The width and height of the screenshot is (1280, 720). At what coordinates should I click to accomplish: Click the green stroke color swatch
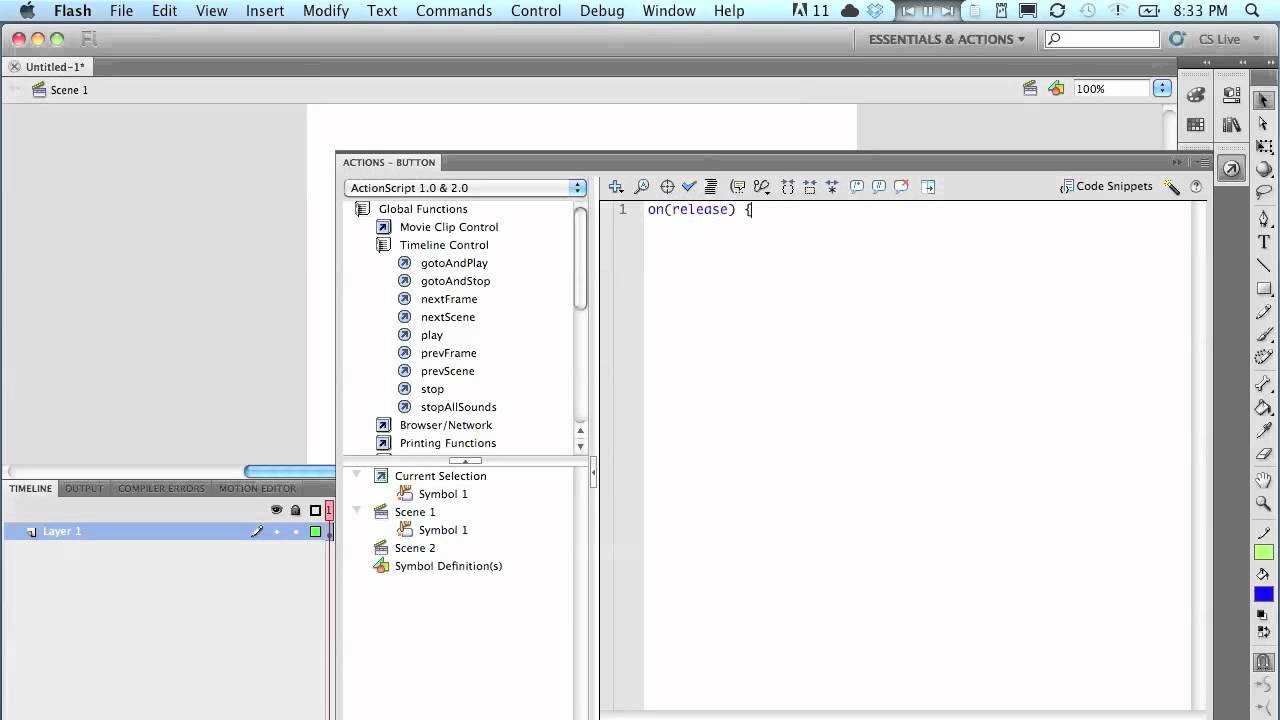tap(1264, 553)
